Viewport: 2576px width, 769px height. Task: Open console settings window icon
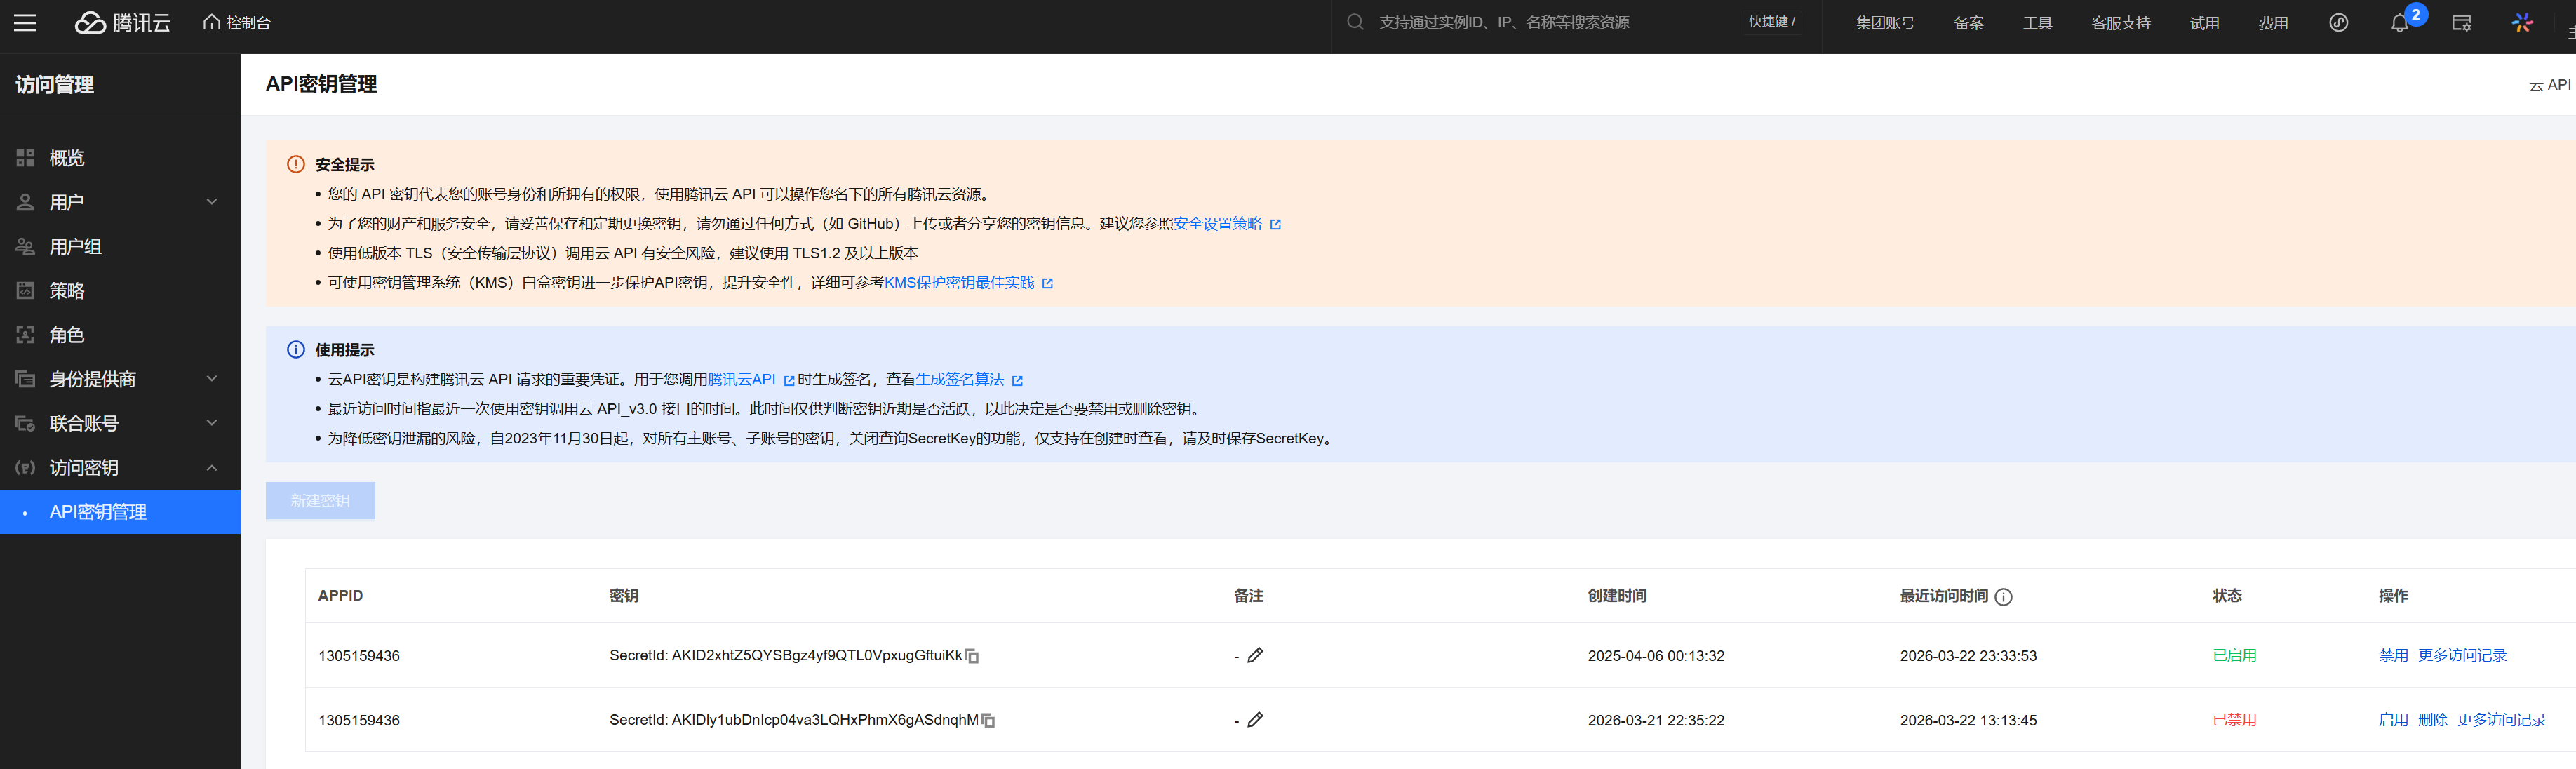(x=2461, y=23)
